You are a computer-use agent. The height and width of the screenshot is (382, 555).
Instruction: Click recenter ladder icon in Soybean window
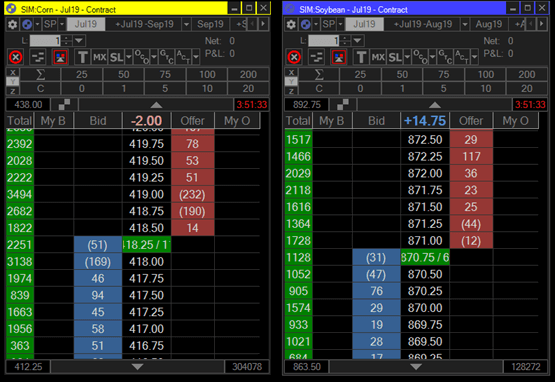click(x=343, y=104)
